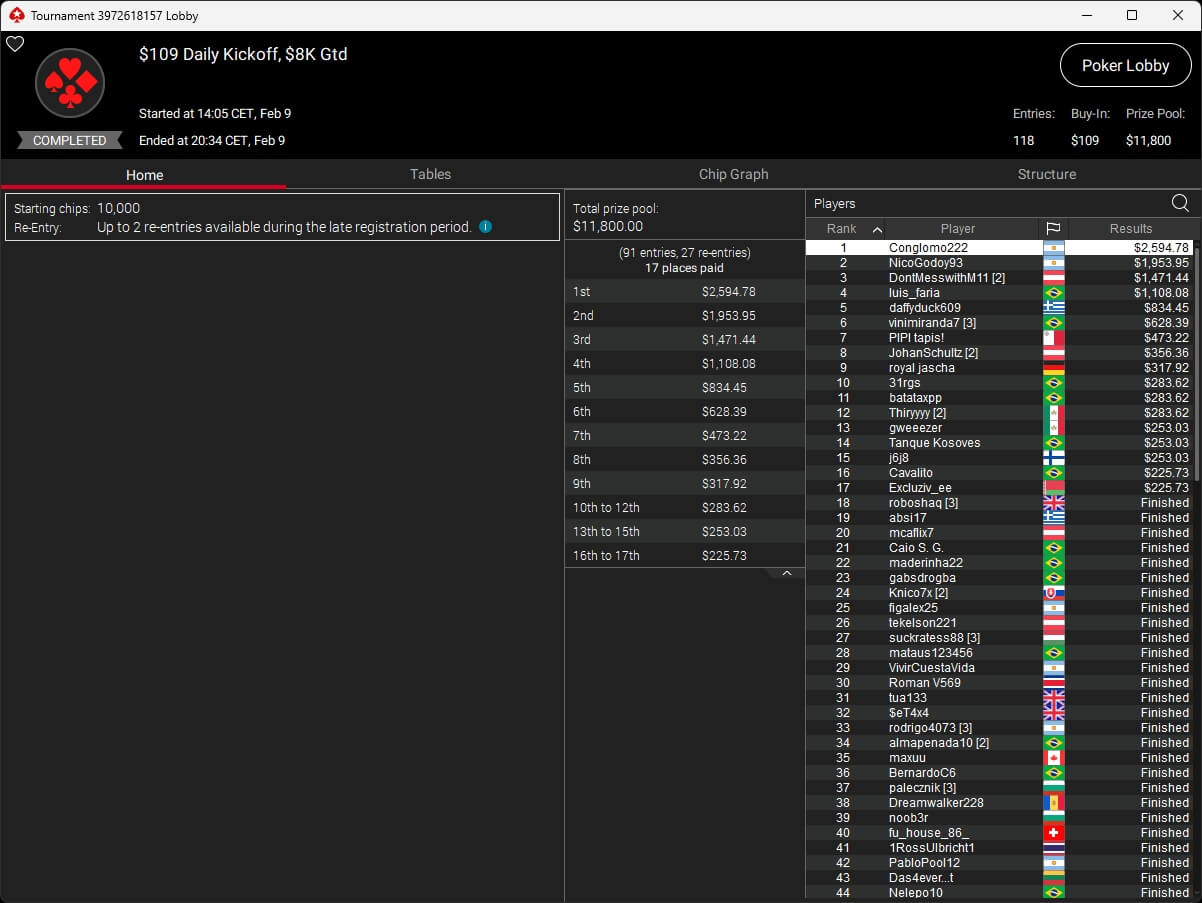Click the favorite heart icon
1202x903 pixels.
click(x=15, y=44)
